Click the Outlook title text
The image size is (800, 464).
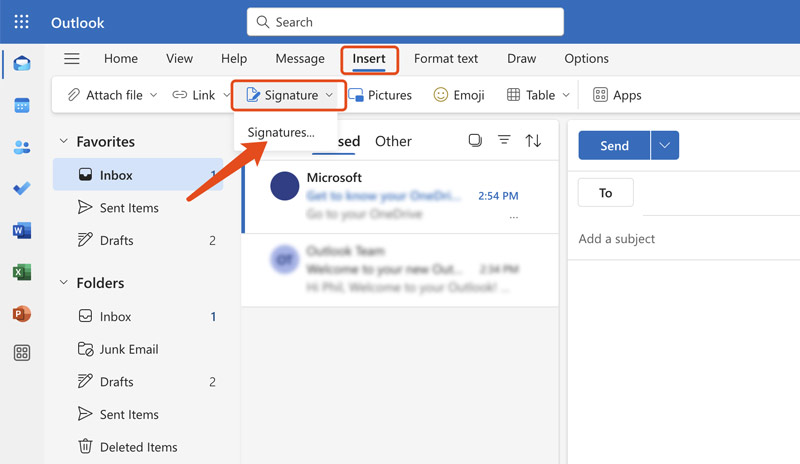point(78,22)
